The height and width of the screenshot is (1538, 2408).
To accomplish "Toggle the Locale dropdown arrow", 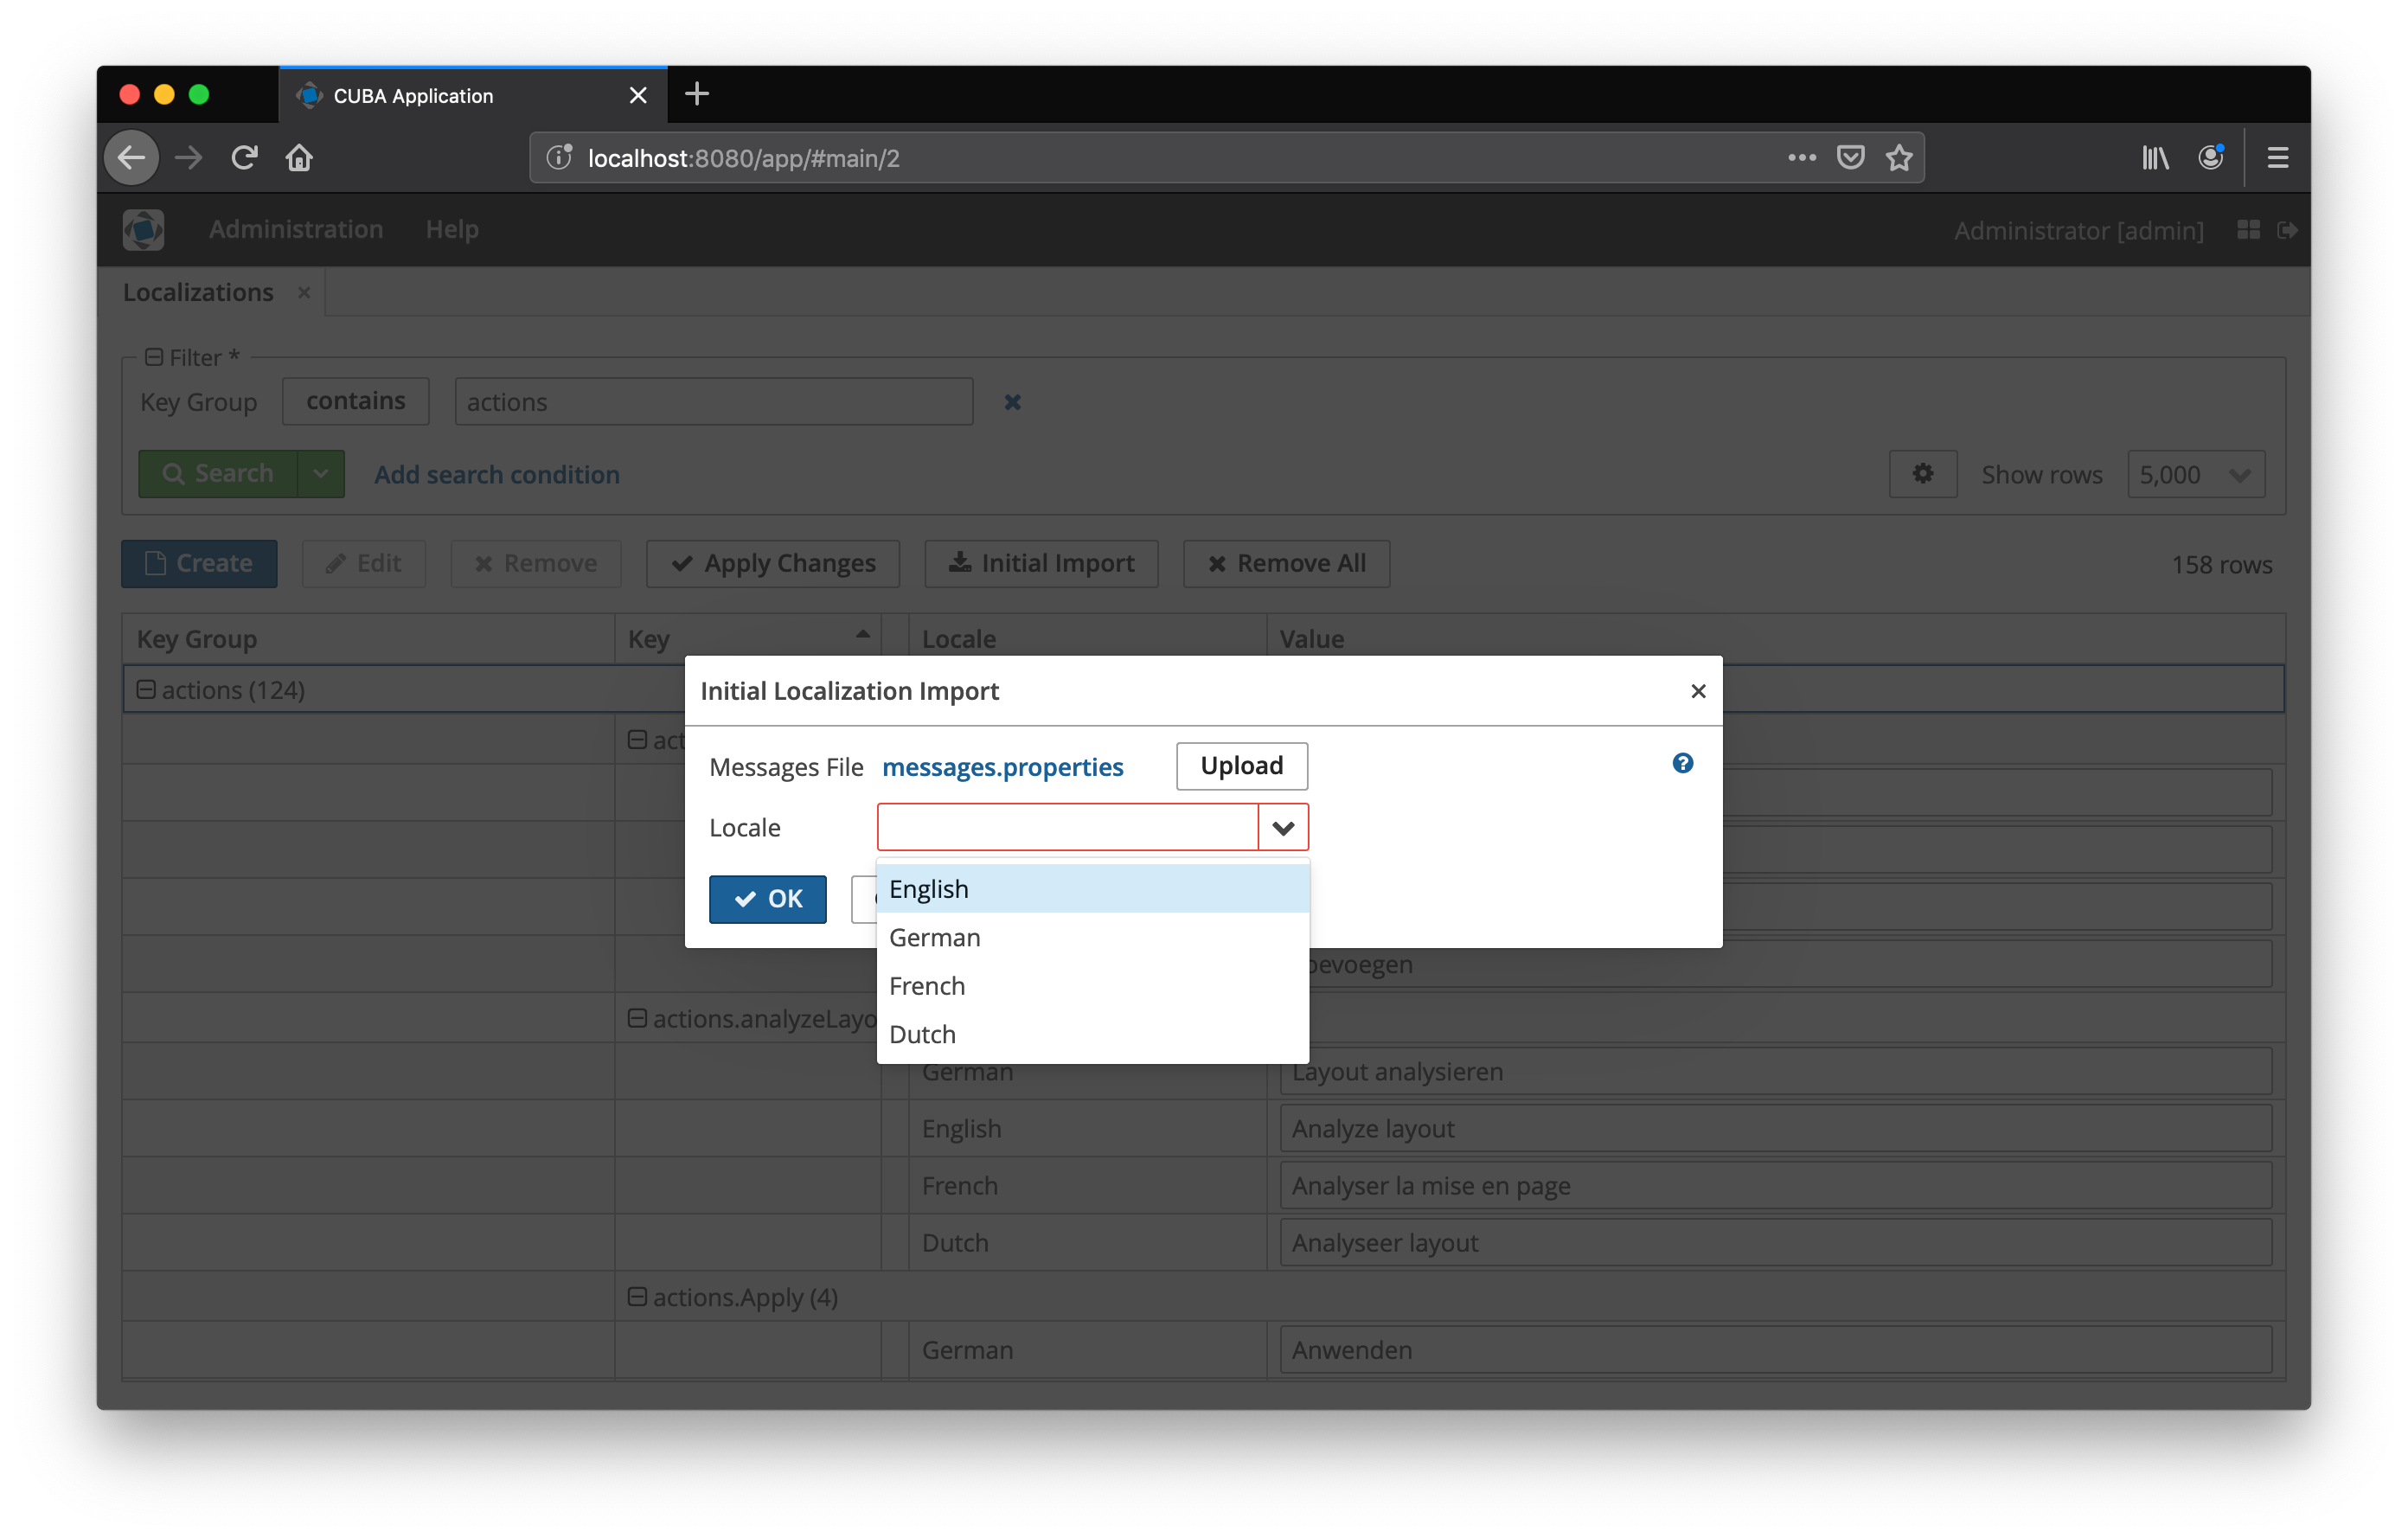I will coord(1283,827).
